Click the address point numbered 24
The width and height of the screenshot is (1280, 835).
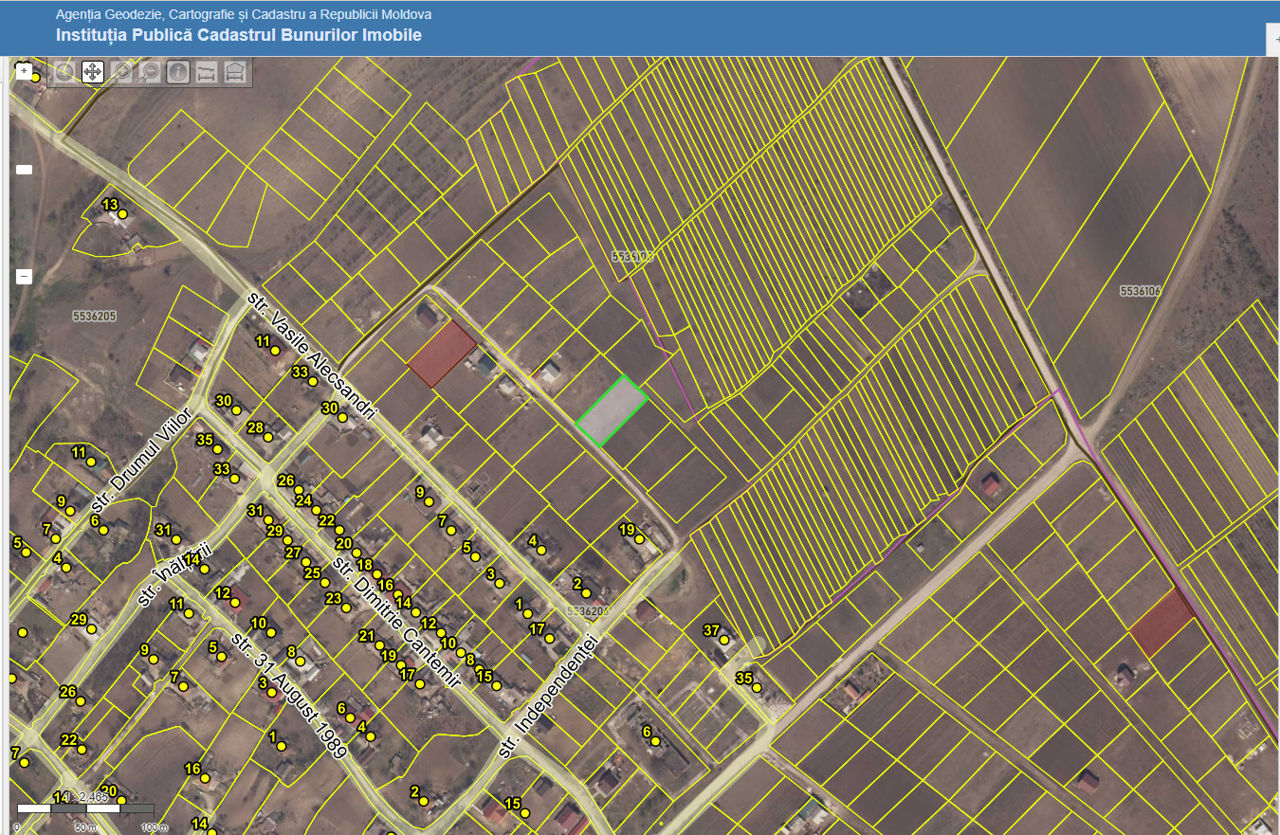click(x=316, y=510)
